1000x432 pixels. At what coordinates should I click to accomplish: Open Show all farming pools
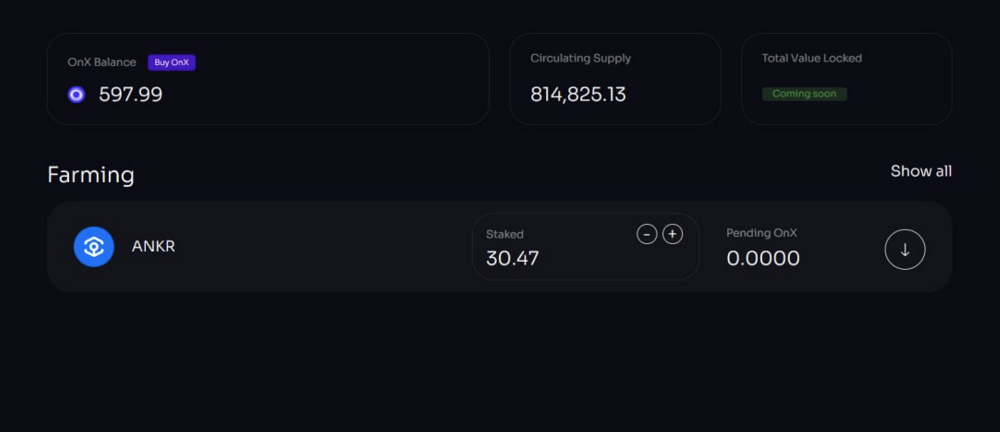(921, 171)
